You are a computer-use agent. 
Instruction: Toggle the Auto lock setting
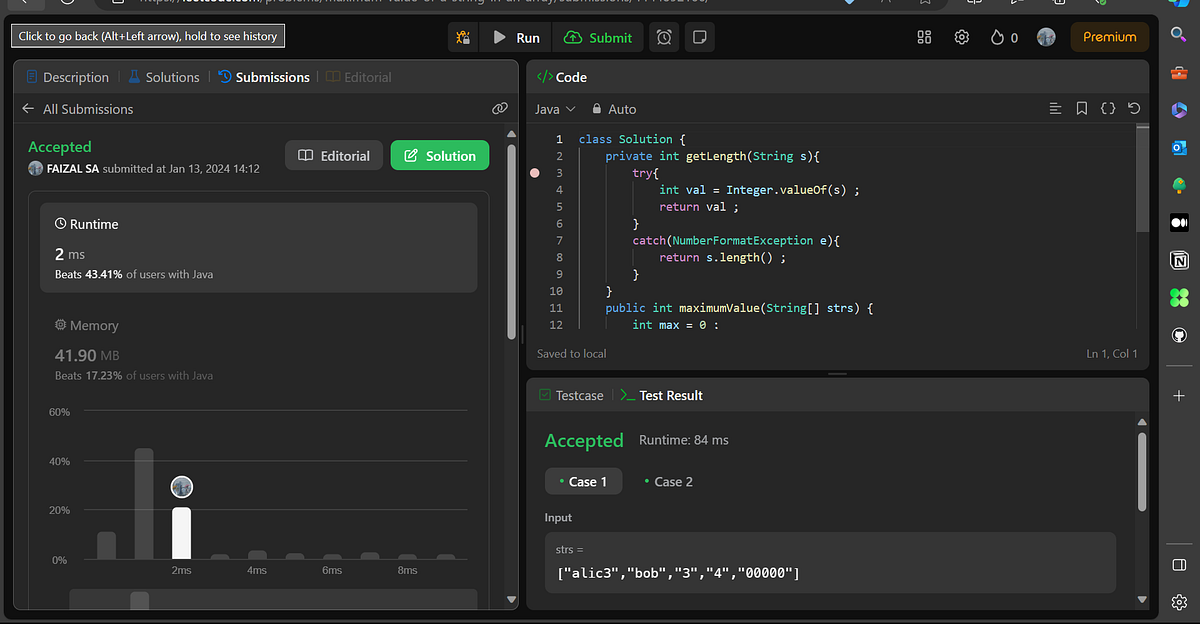tap(613, 109)
